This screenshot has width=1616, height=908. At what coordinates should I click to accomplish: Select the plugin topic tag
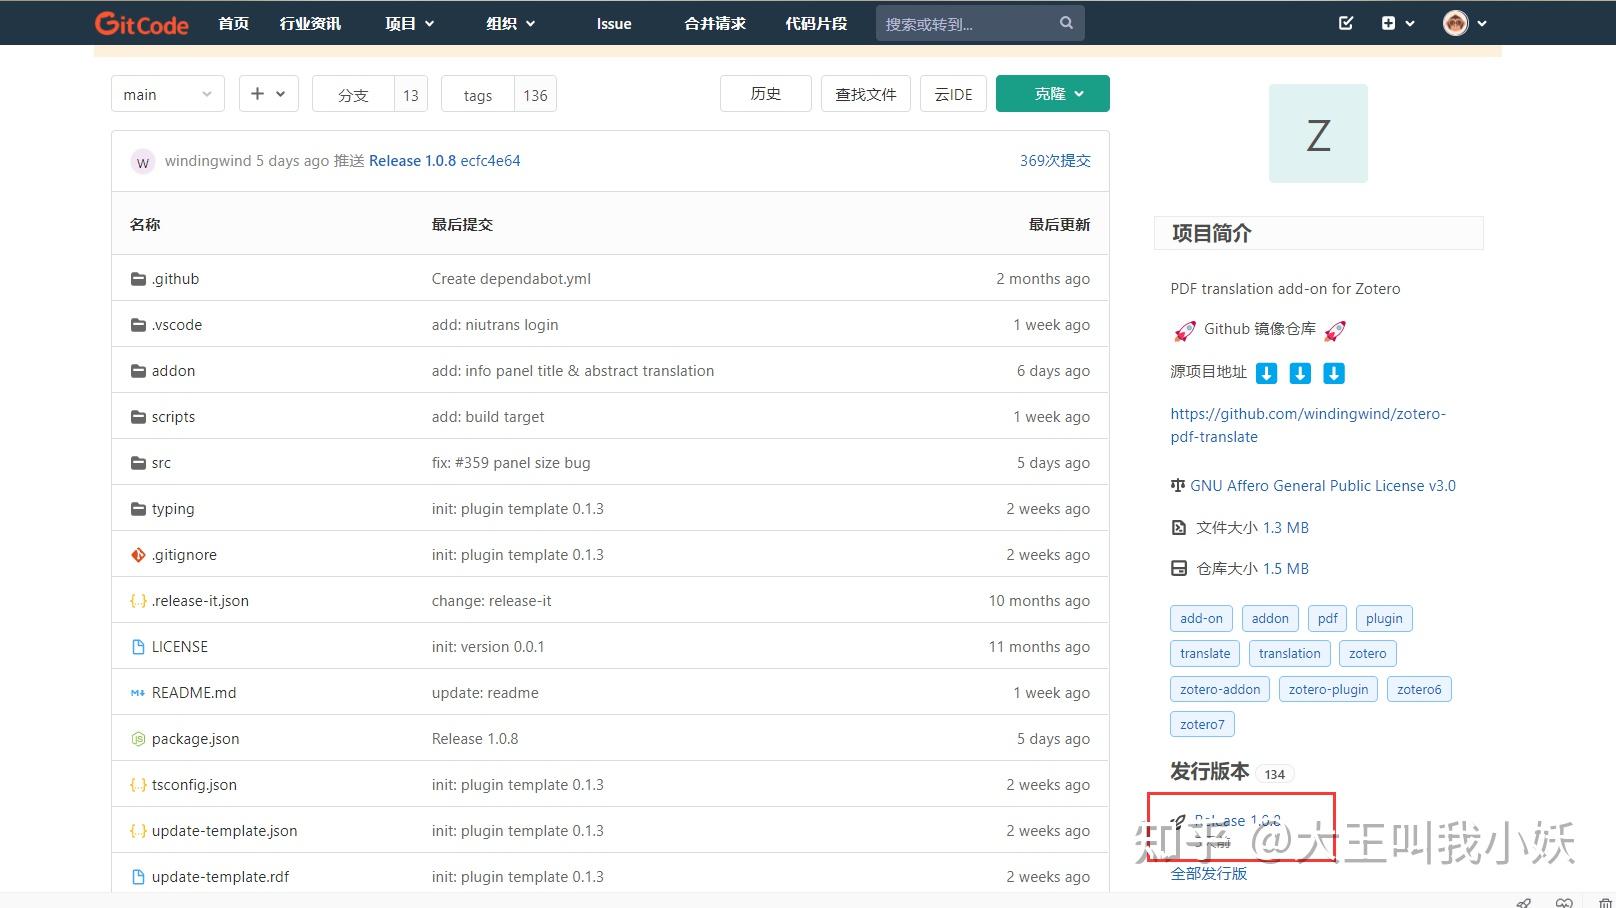[1384, 619]
